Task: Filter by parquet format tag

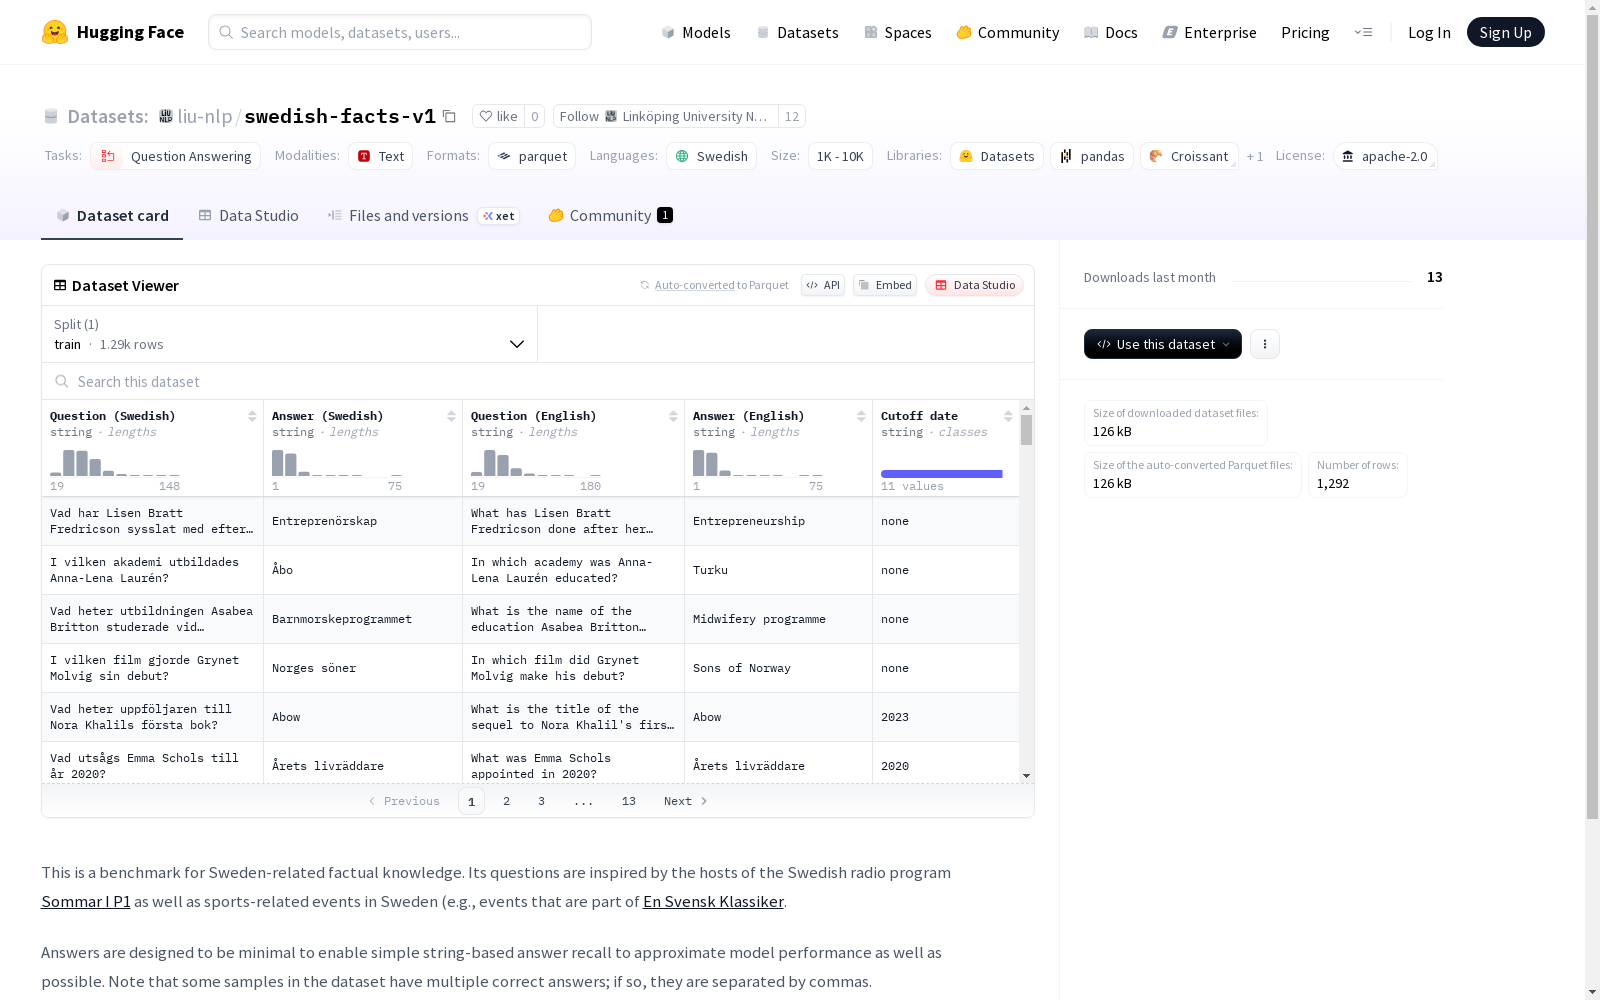Action: coord(532,156)
